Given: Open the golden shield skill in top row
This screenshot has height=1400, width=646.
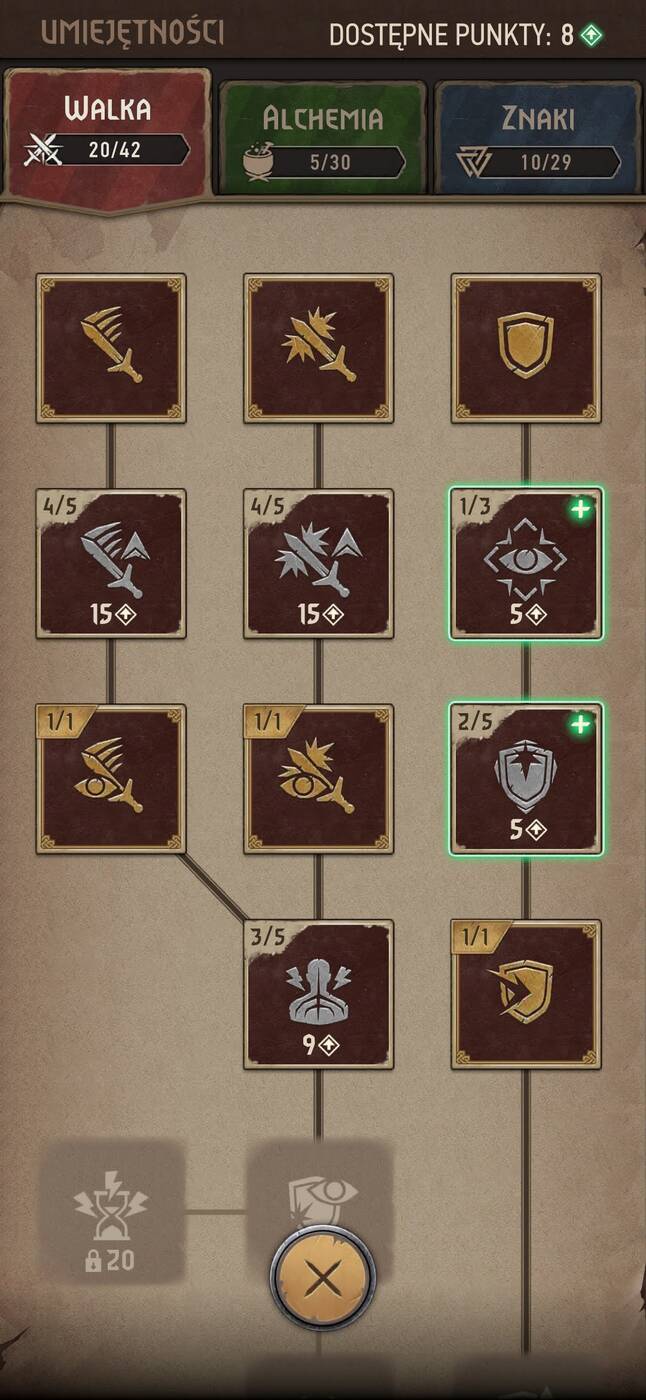Looking at the screenshot, I should [526, 348].
